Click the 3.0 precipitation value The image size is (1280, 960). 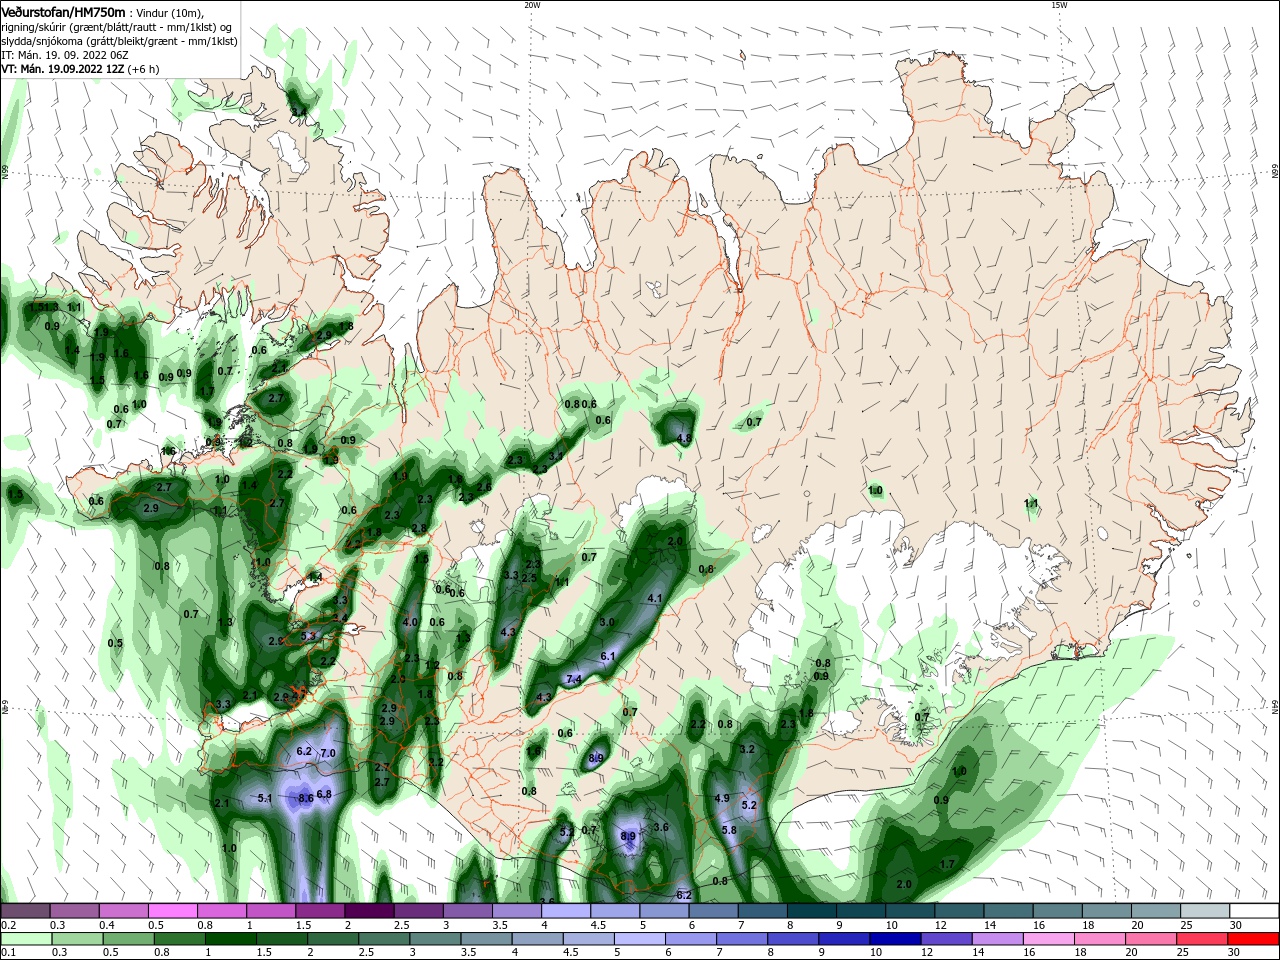coord(606,622)
